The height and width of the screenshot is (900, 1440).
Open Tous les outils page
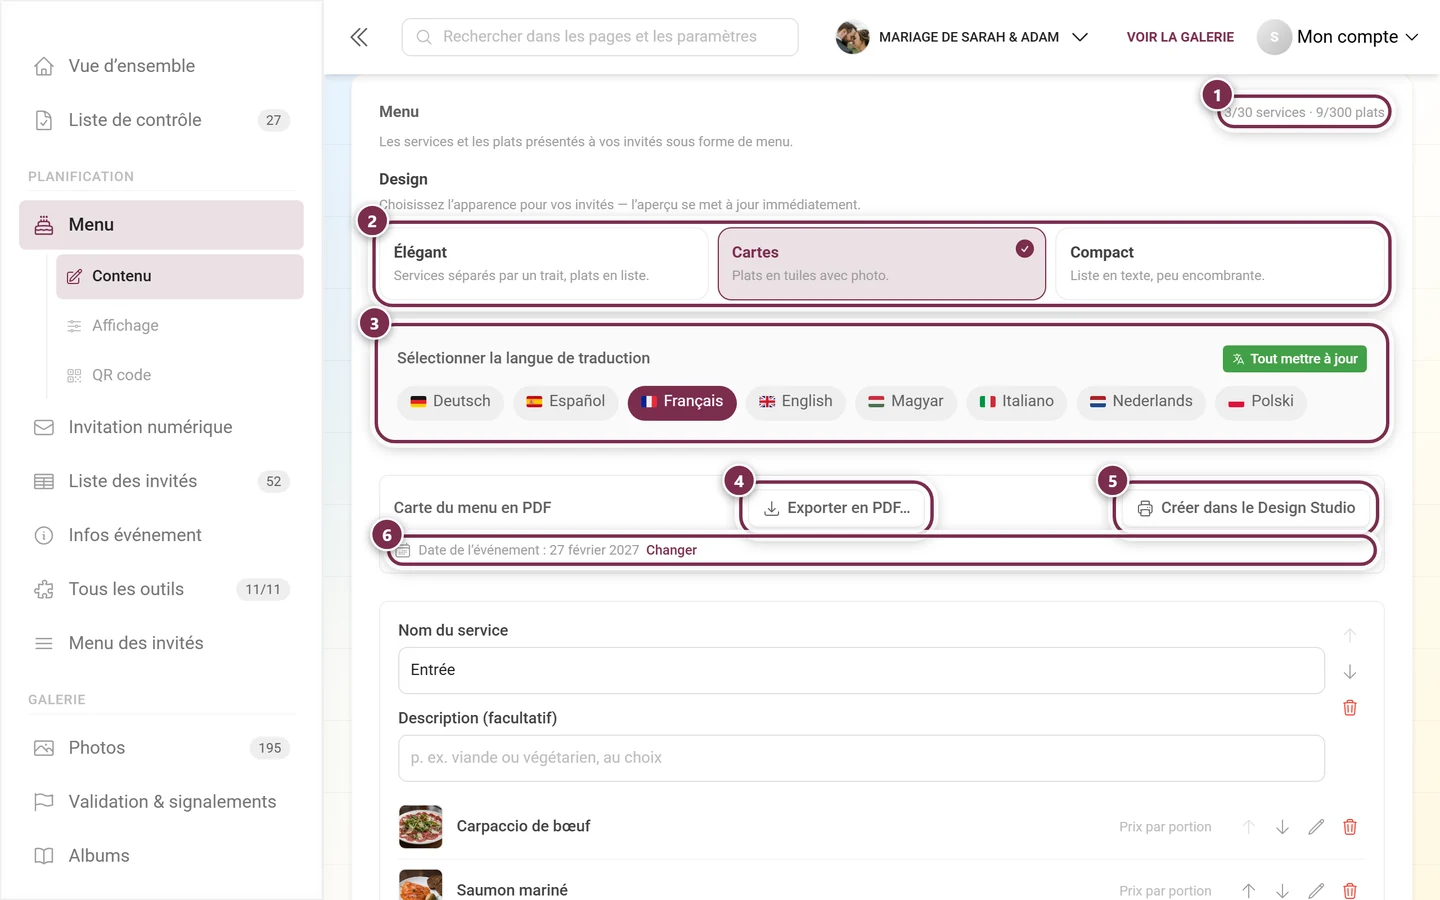161,589
